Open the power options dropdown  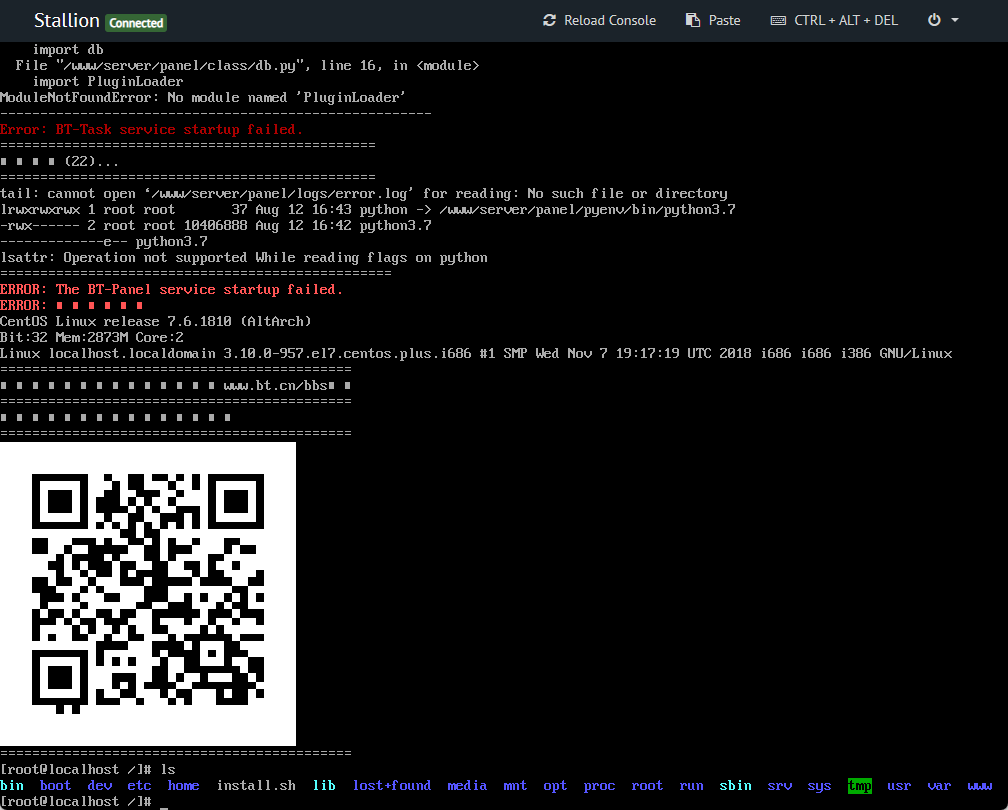click(942, 21)
